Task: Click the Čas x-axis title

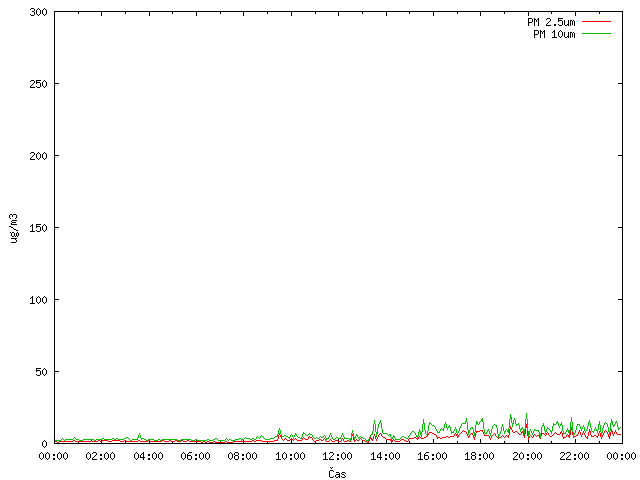Action: coord(337,473)
